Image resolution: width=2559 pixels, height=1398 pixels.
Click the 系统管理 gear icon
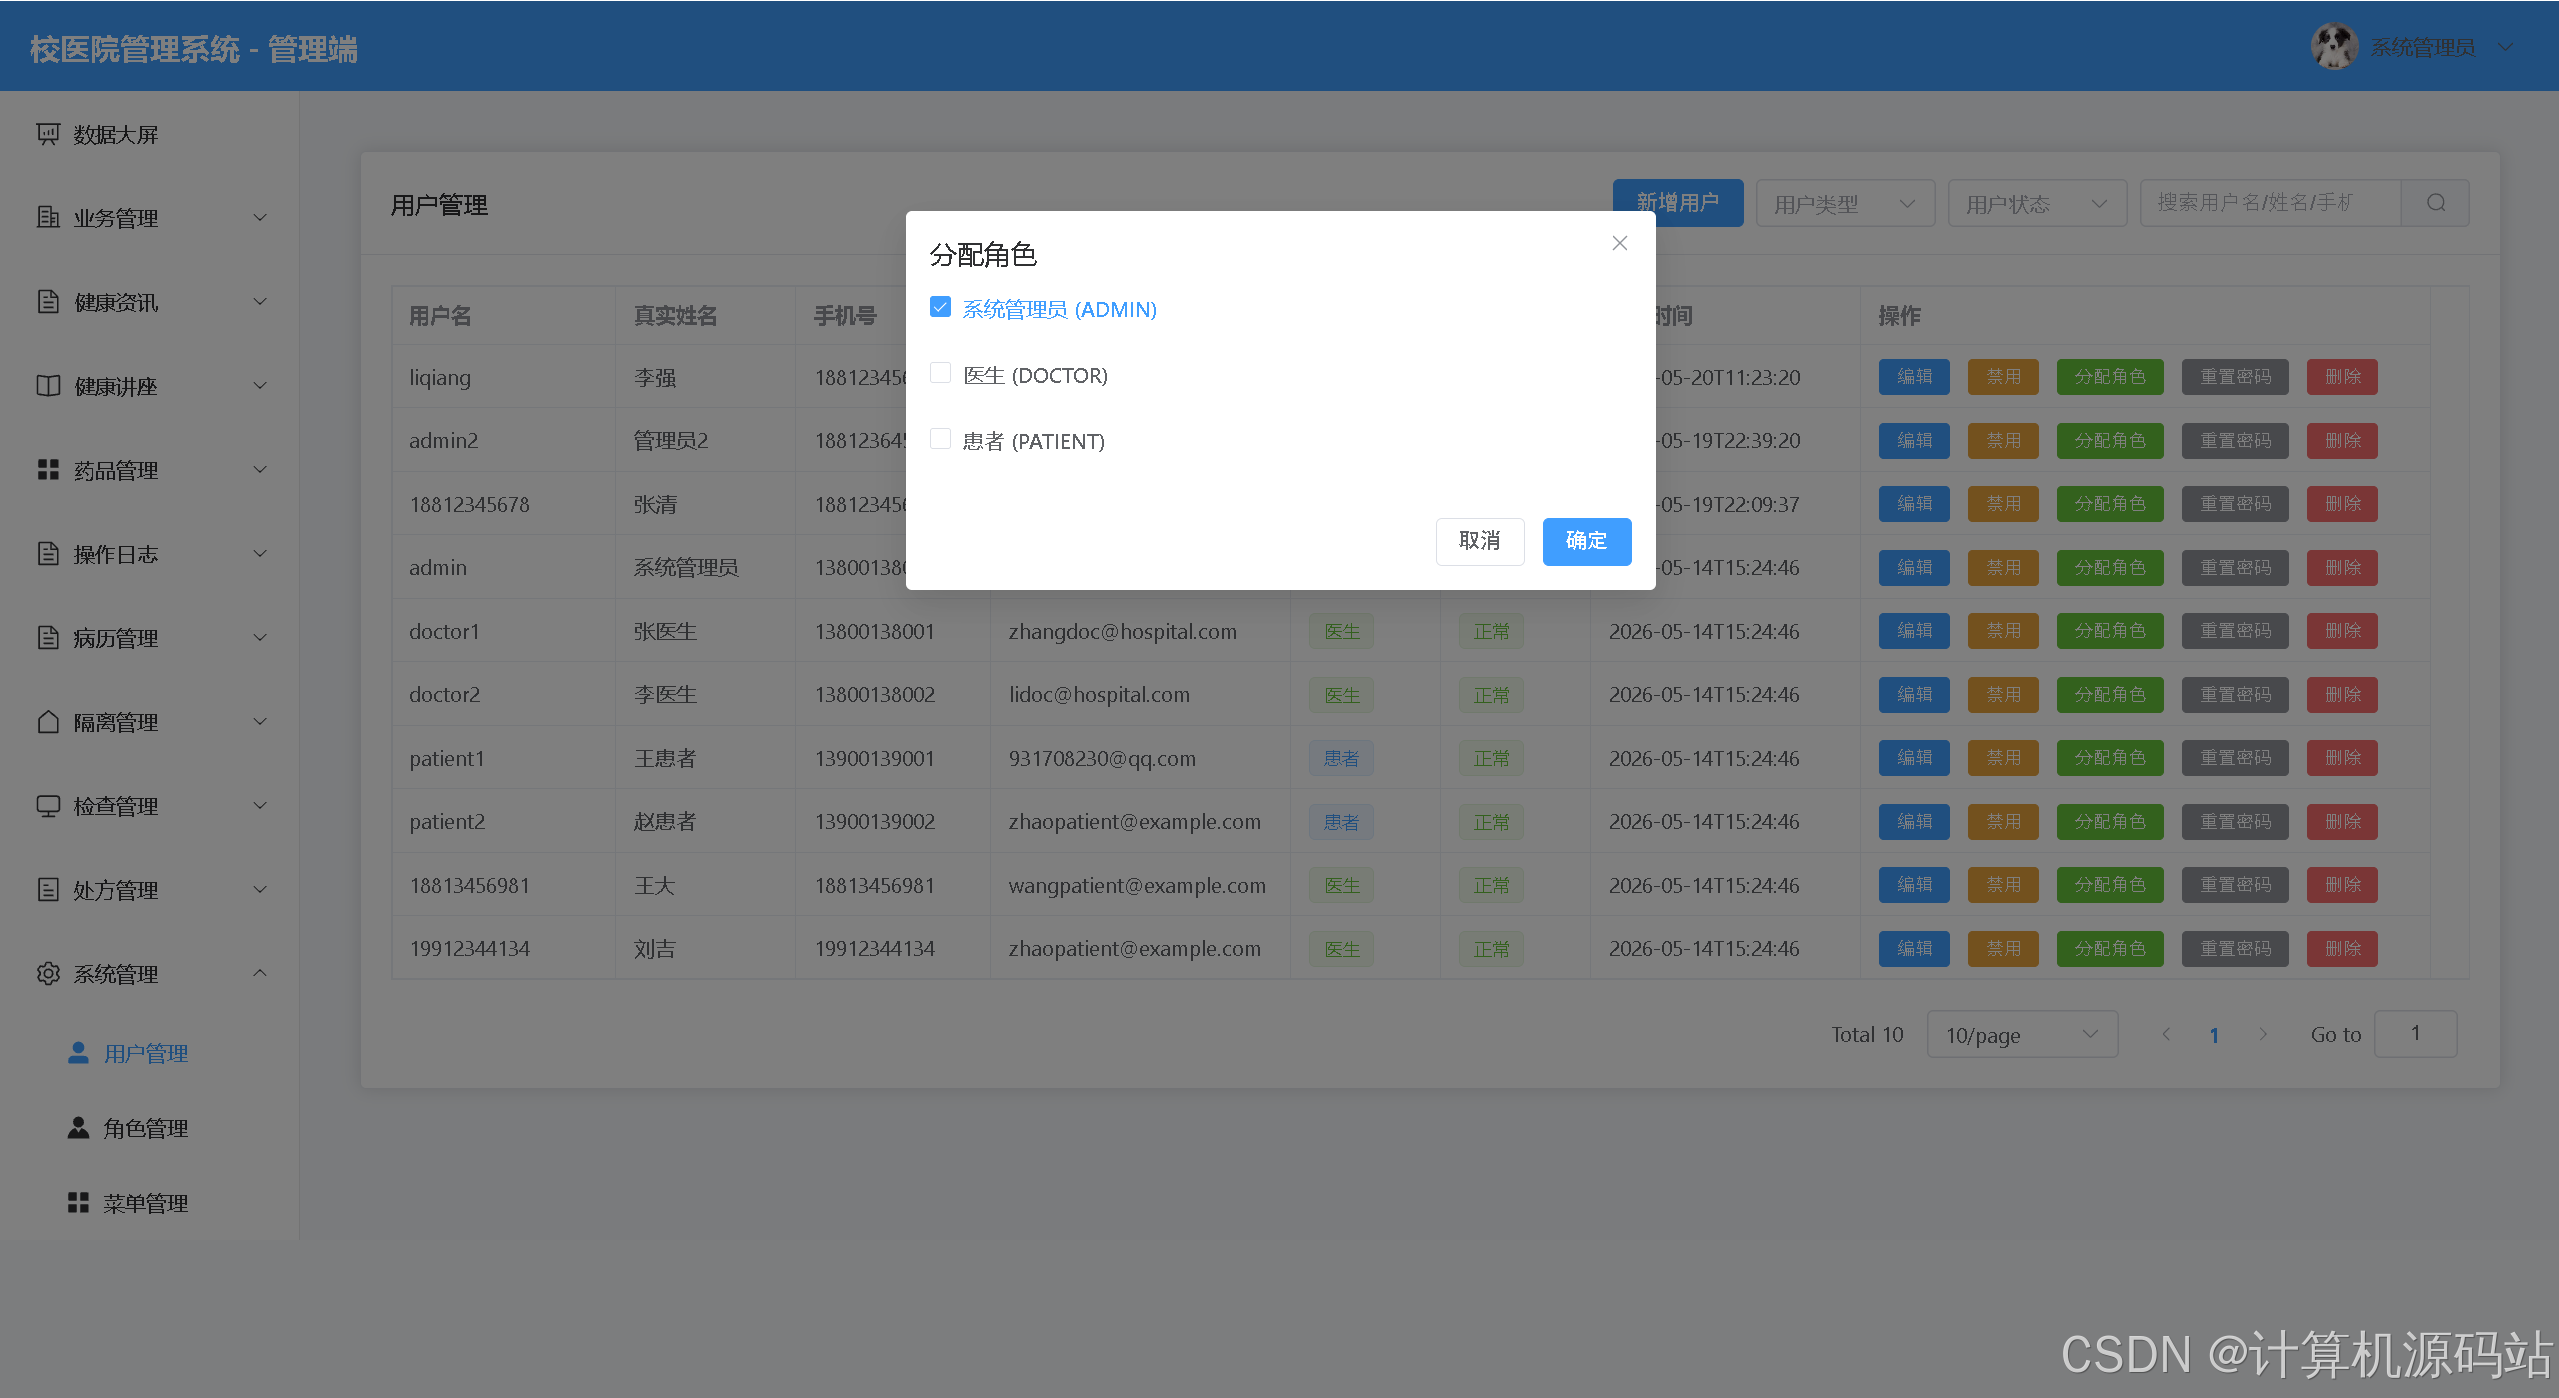[48, 973]
